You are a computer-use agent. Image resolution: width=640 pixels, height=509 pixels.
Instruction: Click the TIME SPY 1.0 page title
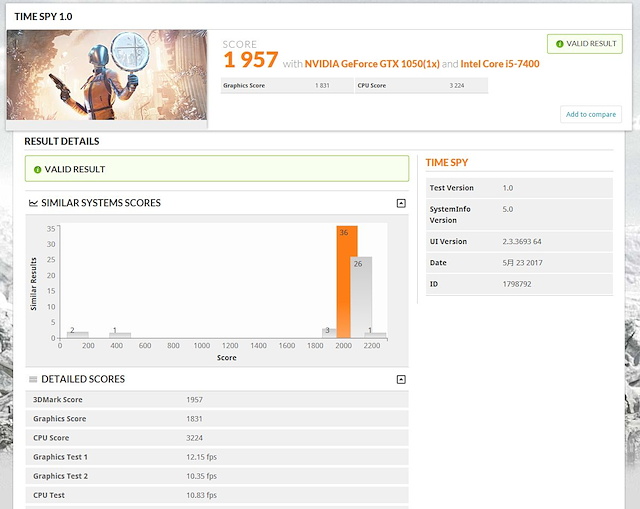[x=43, y=16]
